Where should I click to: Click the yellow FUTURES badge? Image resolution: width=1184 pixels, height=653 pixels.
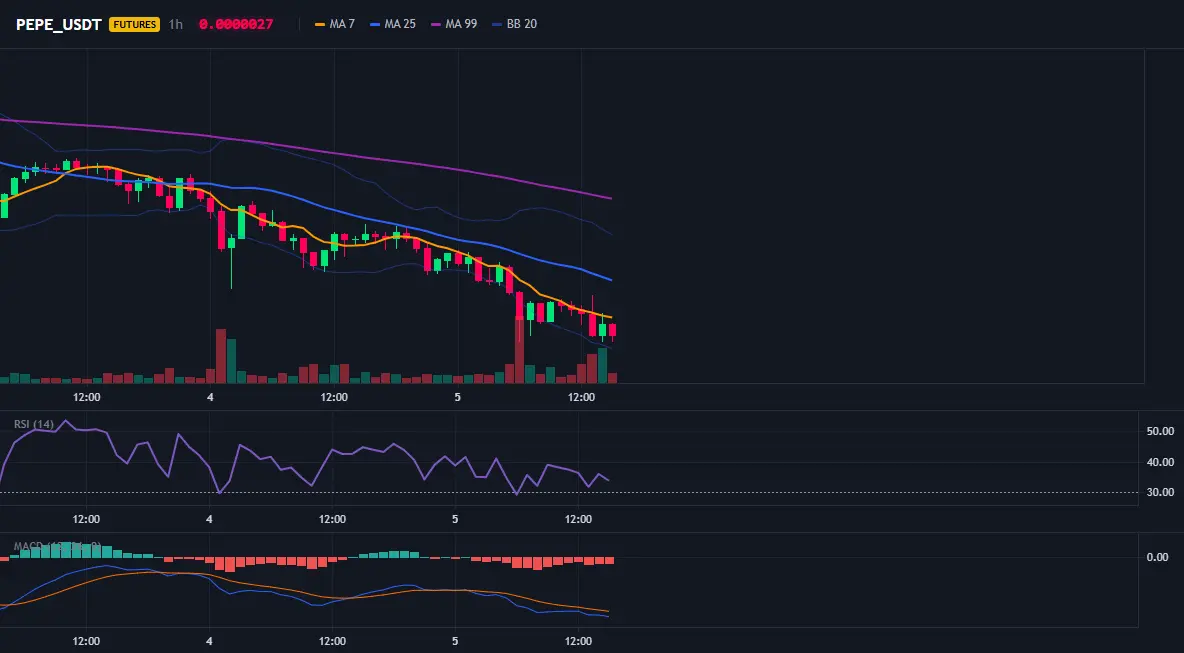pos(134,24)
